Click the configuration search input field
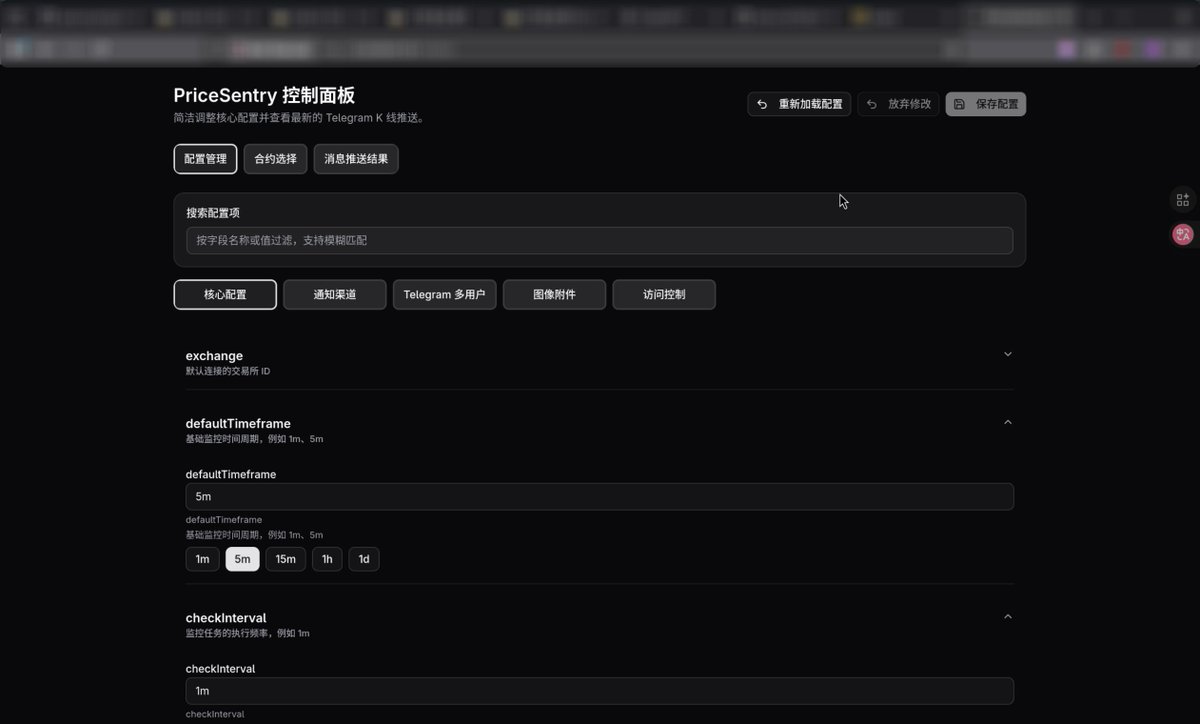 pos(599,240)
